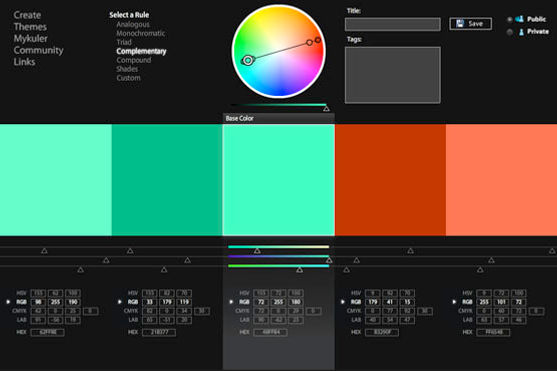
Task: Switch to HSV under the coral swatch
Action: 467,293
